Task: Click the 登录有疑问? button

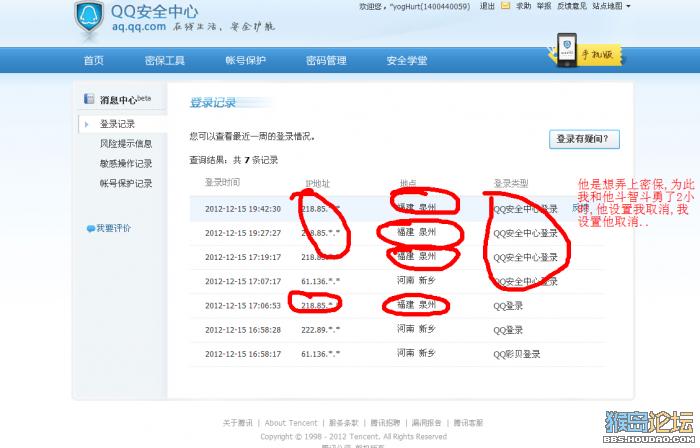Action: pos(584,139)
